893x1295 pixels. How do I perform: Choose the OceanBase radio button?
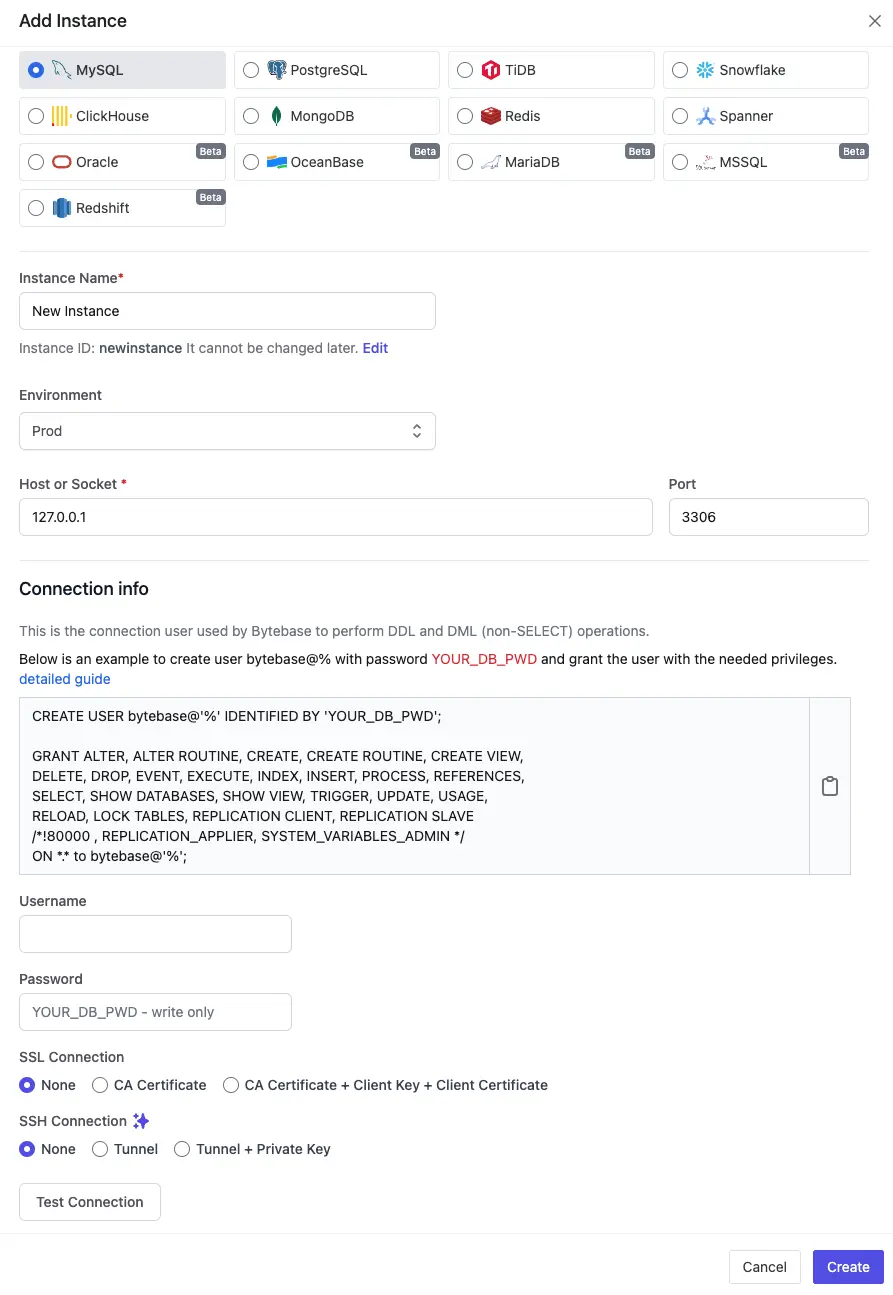click(x=251, y=162)
